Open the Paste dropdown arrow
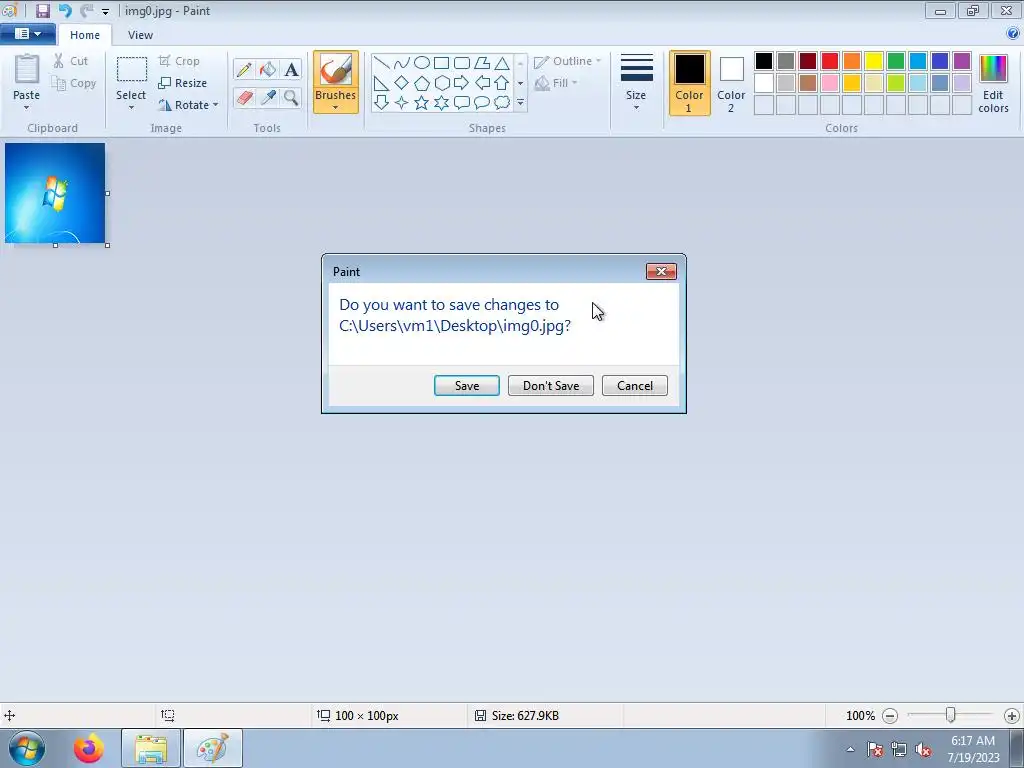 pyautogui.click(x=26, y=108)
